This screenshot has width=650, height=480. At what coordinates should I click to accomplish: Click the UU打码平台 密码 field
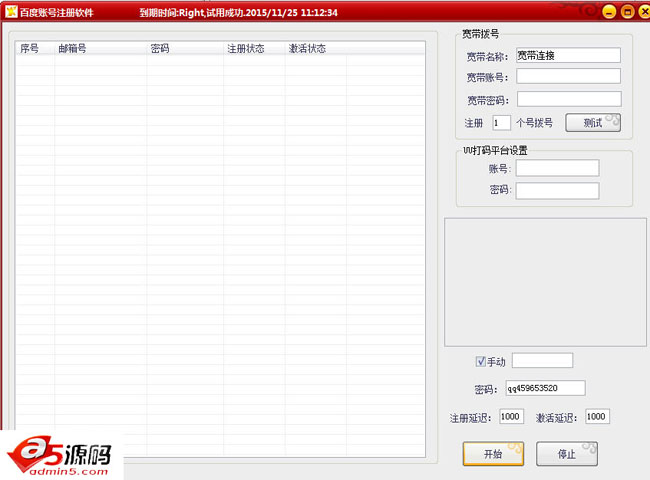[x=558, y=191]
